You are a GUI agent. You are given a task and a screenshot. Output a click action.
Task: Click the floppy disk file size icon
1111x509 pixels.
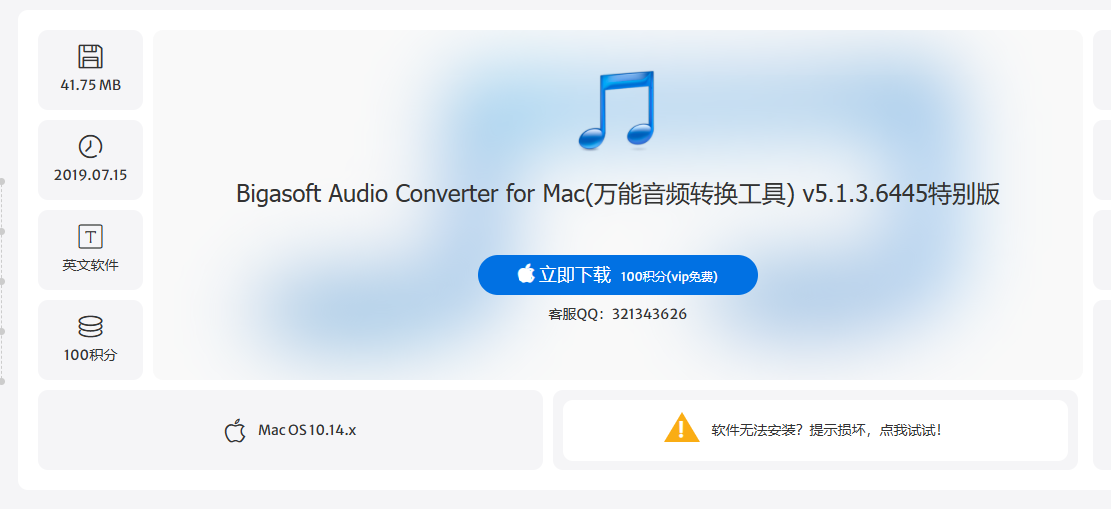[91, 56]
